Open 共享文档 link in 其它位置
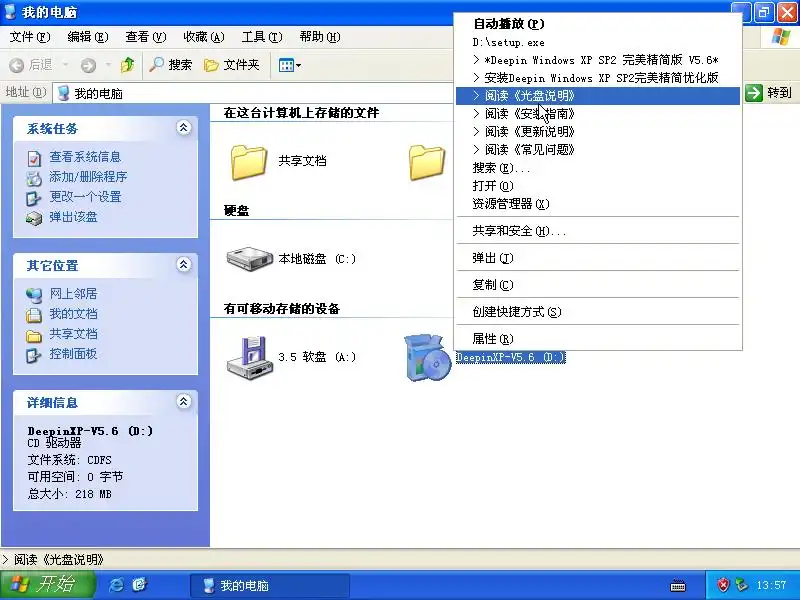The height and width of the screenshot is (600, 800). [73, 334]
